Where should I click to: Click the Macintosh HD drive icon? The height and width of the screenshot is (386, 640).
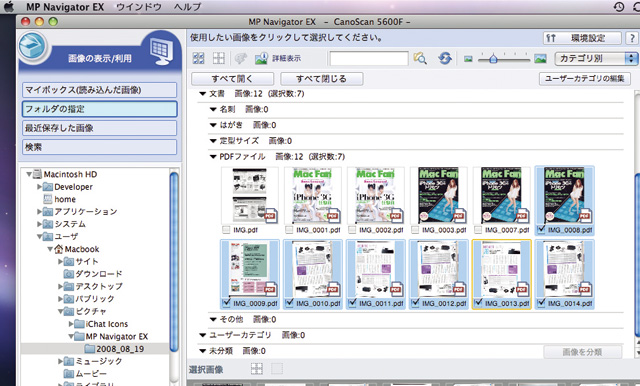point(38,174)
